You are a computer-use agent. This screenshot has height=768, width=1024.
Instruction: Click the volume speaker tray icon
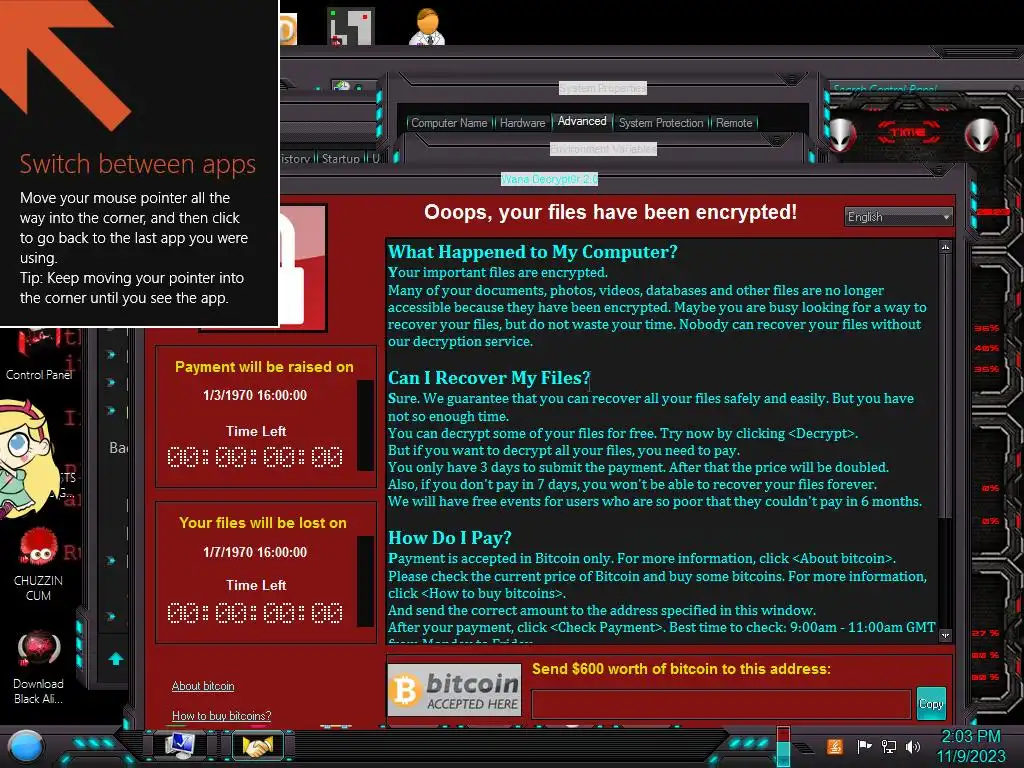[913, 746]
